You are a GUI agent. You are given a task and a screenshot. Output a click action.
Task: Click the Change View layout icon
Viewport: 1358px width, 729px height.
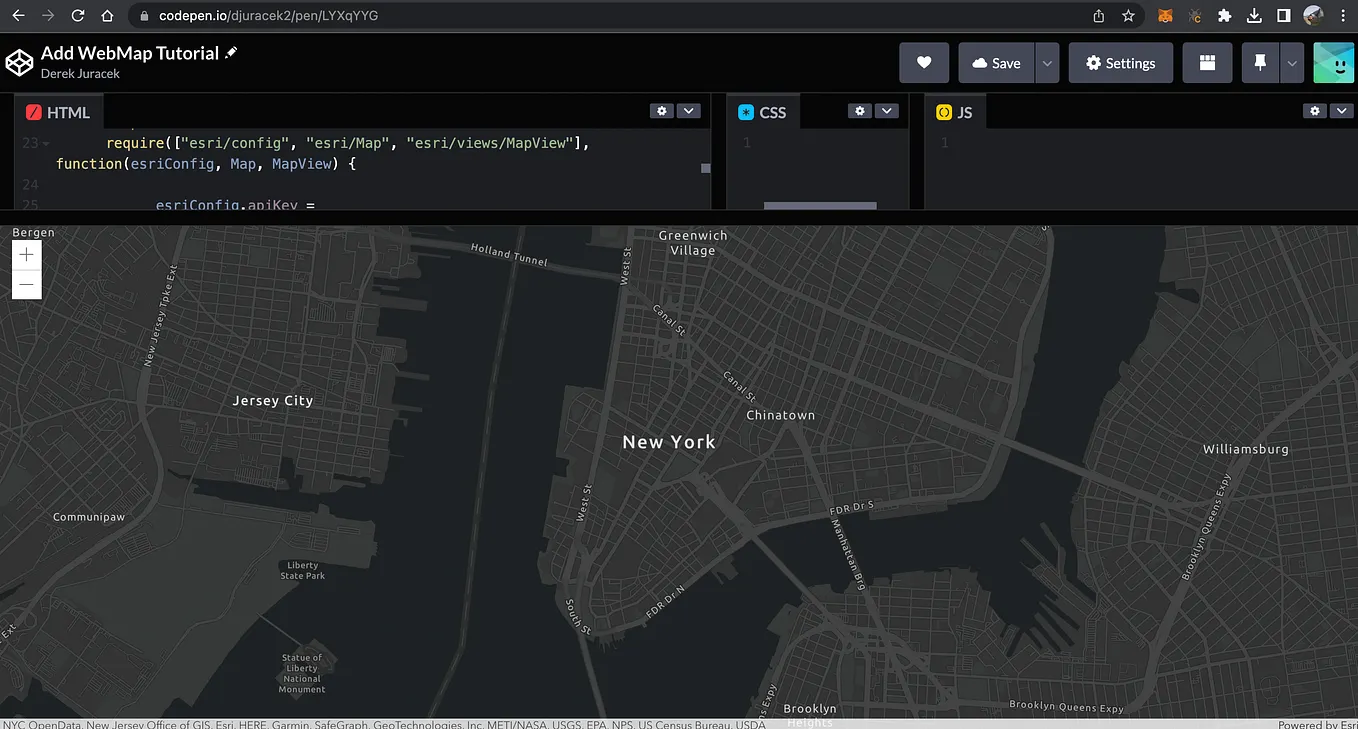[x=1207, y=62]
